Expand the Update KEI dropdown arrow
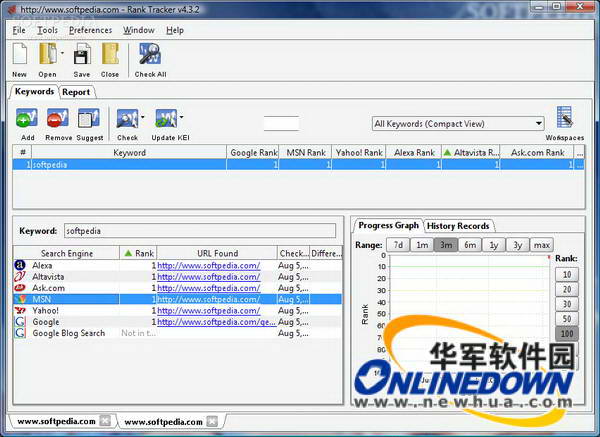This screenshot has height=437, width=600. [x=181, y=117]
